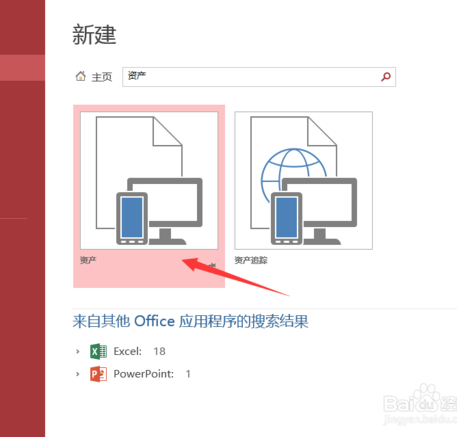The height and width of the screenshot is (440, 457).
Task: Click the magnifier search icon
Action: [386, 77]
